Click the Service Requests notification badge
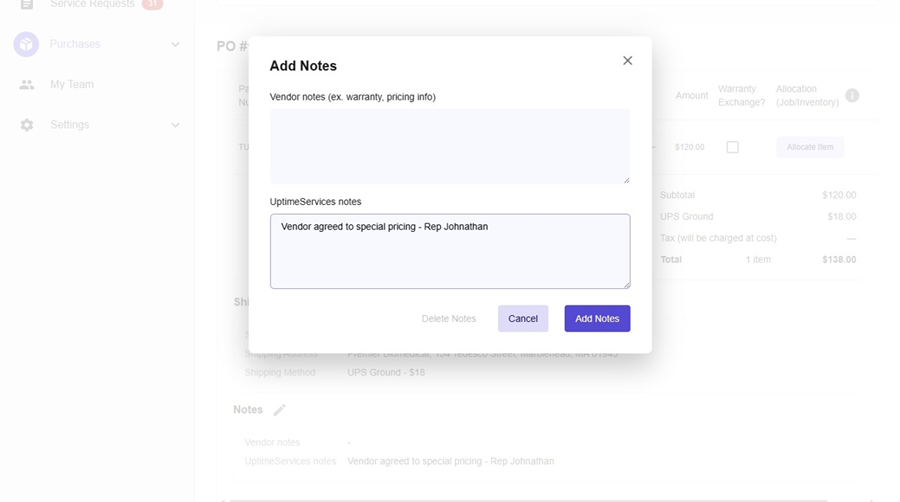900x502 pixels. (x=152, y=5)
